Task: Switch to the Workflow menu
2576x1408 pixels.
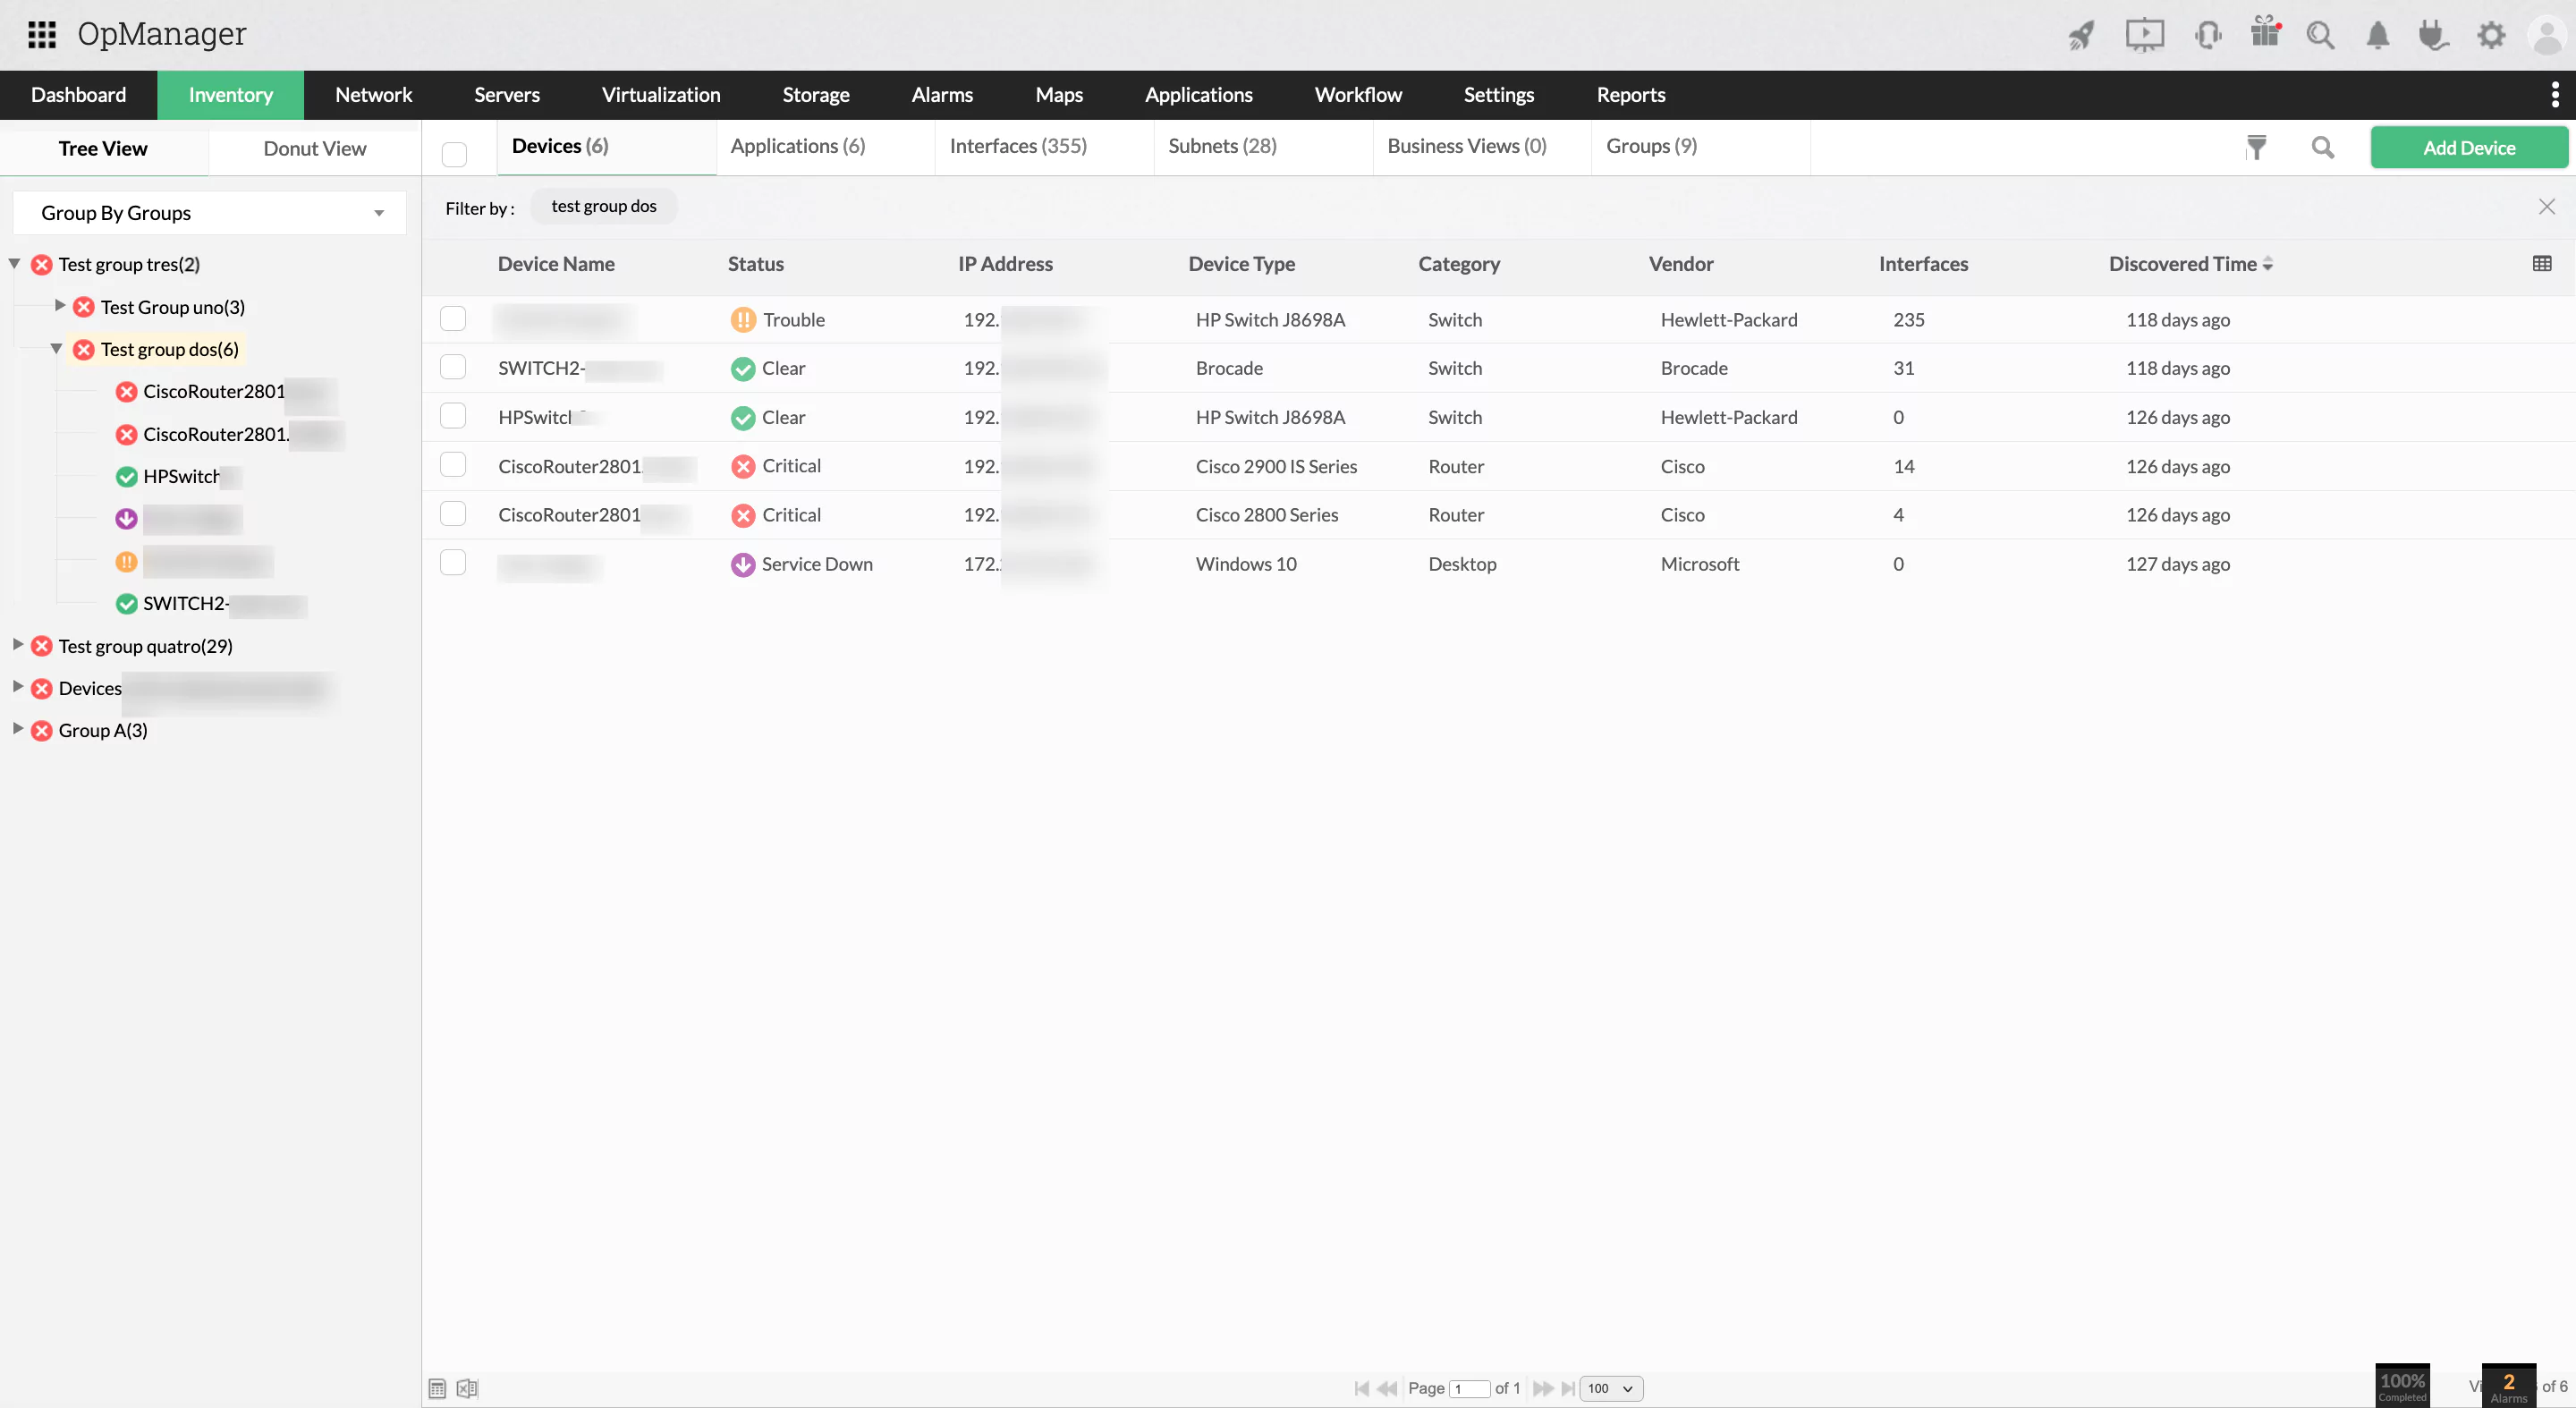Action: [1358, 94]
